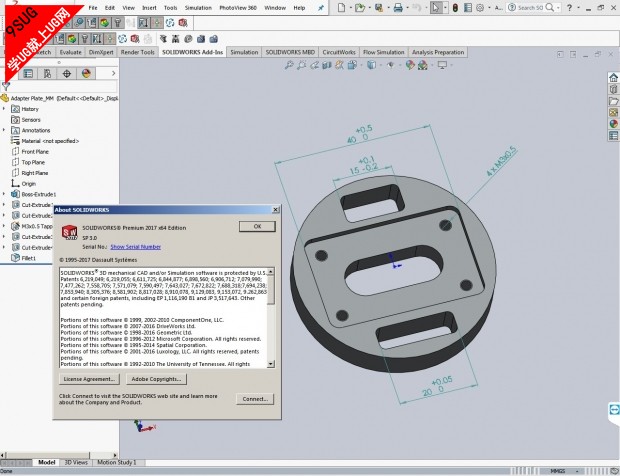Screen dimensions: 620x476
Task: Click scrollbar thumb in About text box
Action: (x=271, y=290)
